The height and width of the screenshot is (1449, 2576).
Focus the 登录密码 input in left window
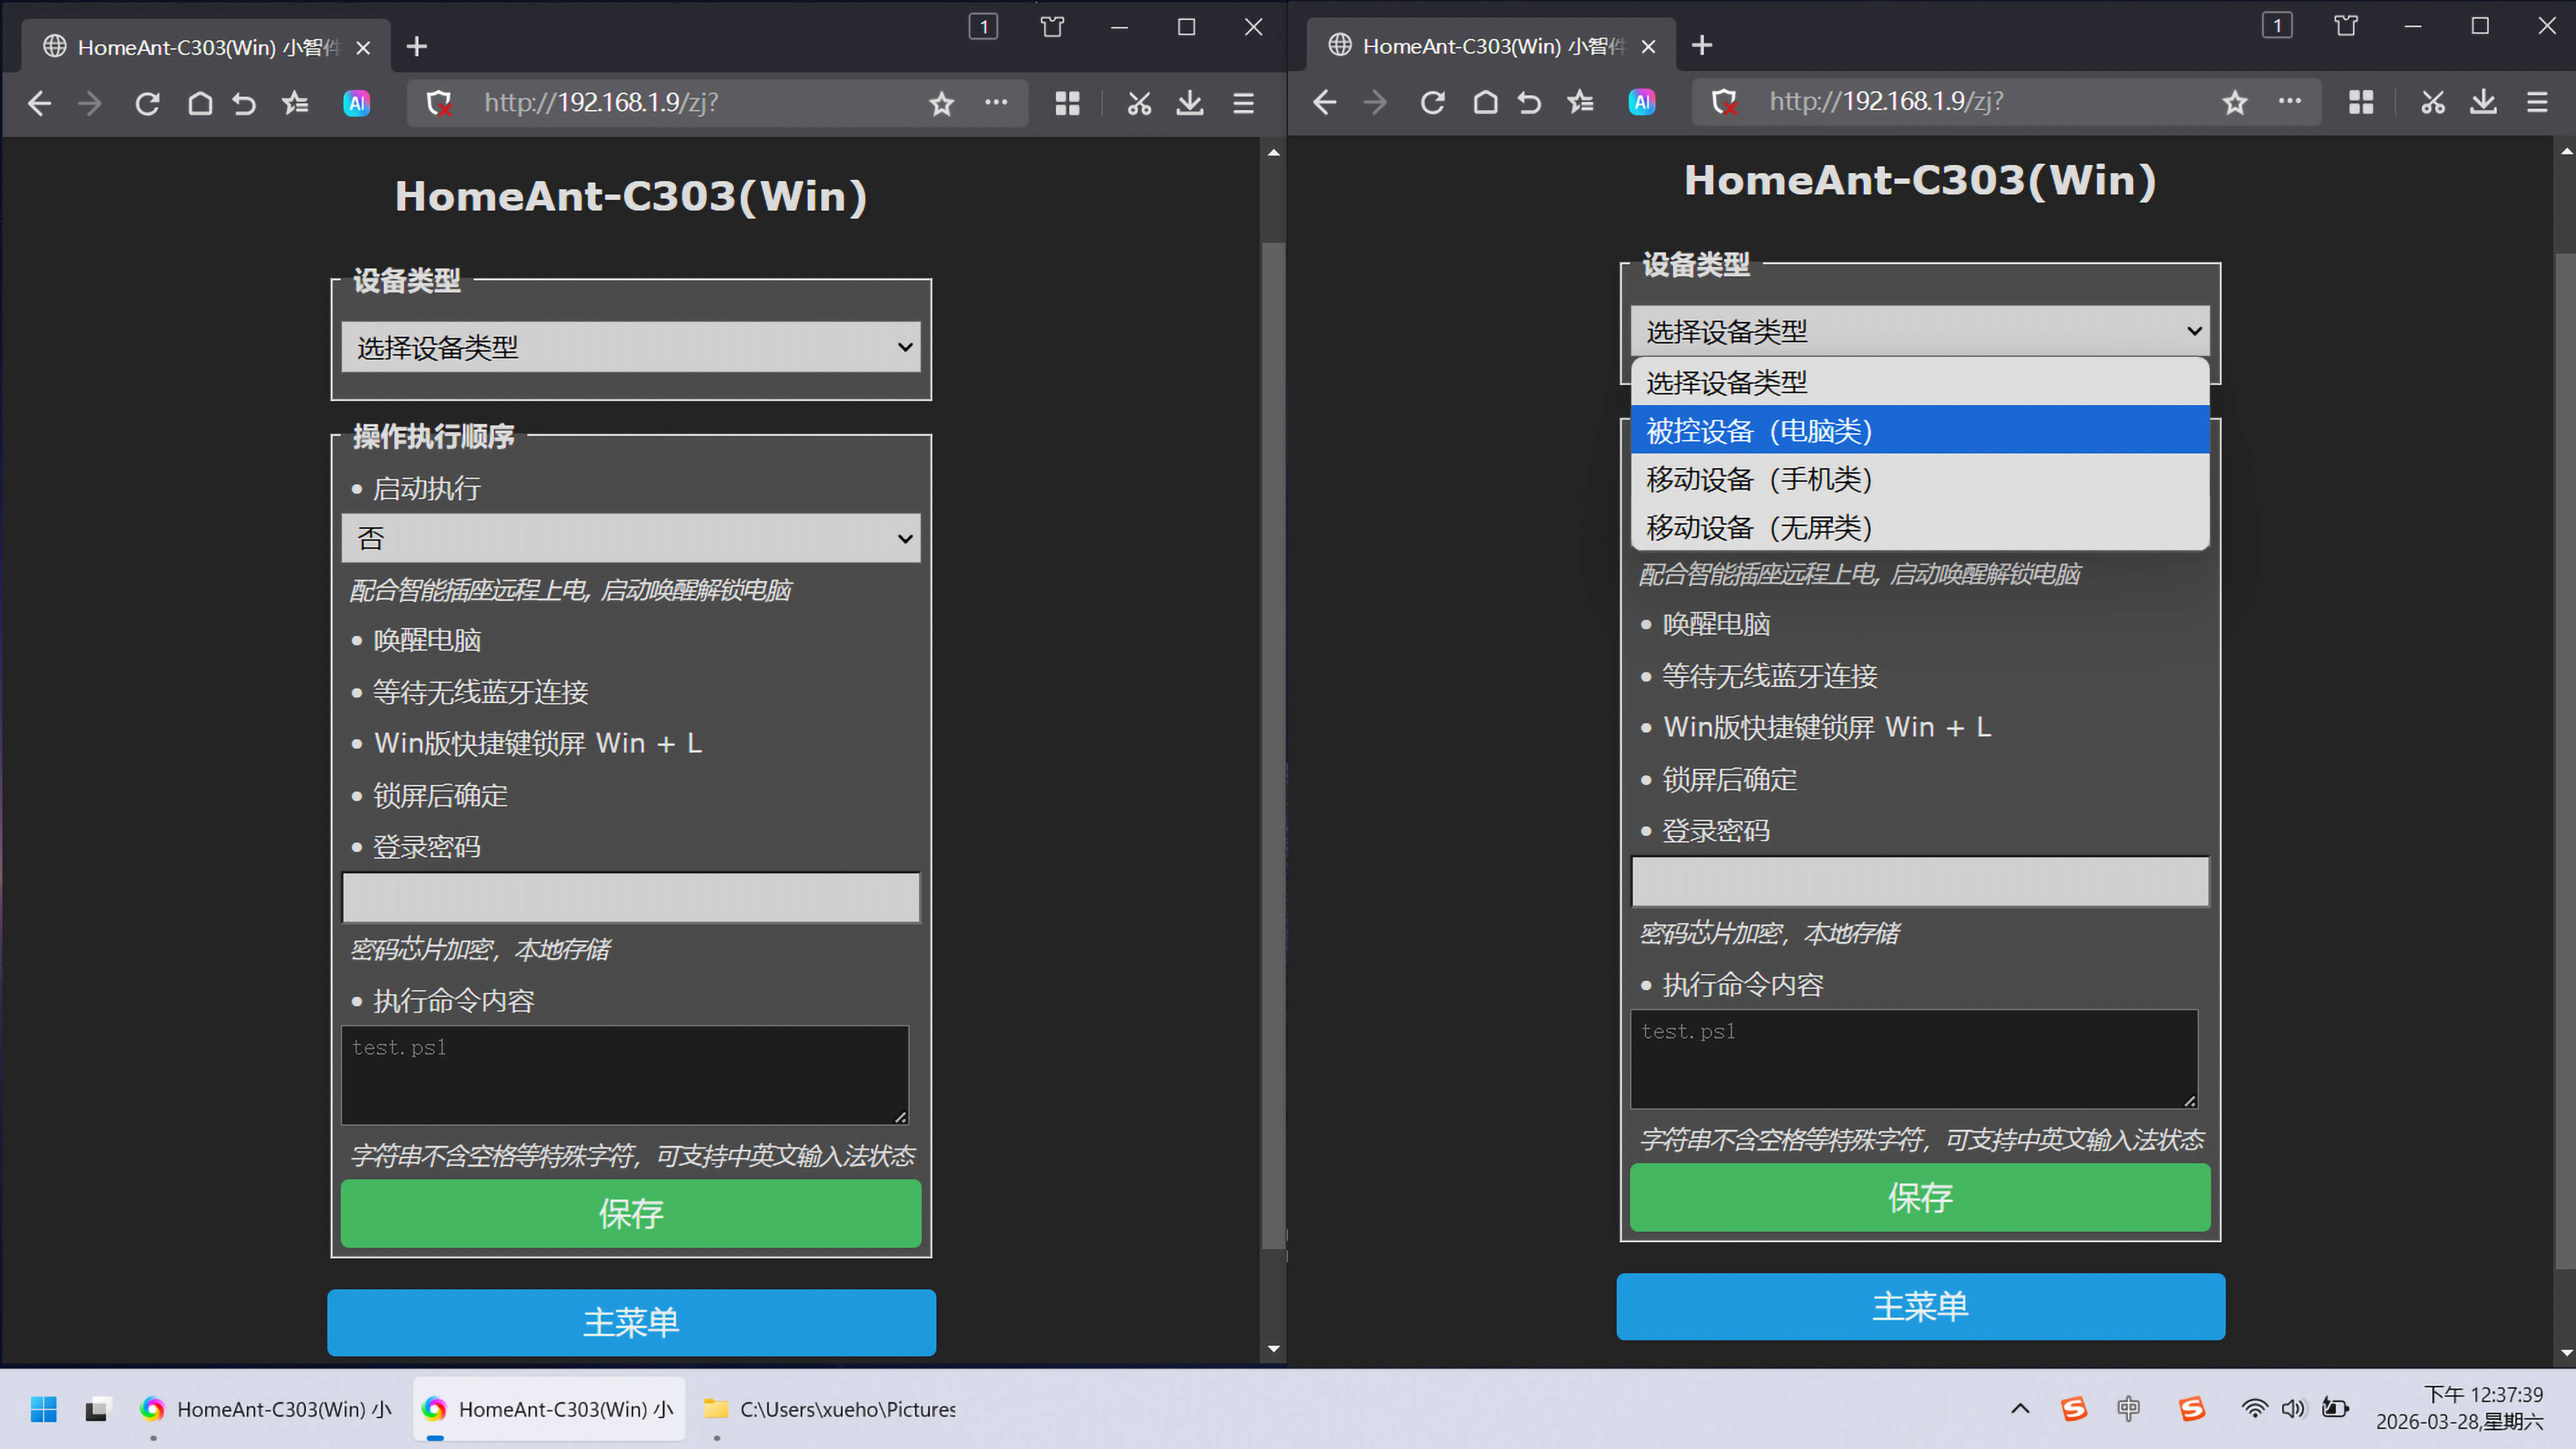pos(630,897)
